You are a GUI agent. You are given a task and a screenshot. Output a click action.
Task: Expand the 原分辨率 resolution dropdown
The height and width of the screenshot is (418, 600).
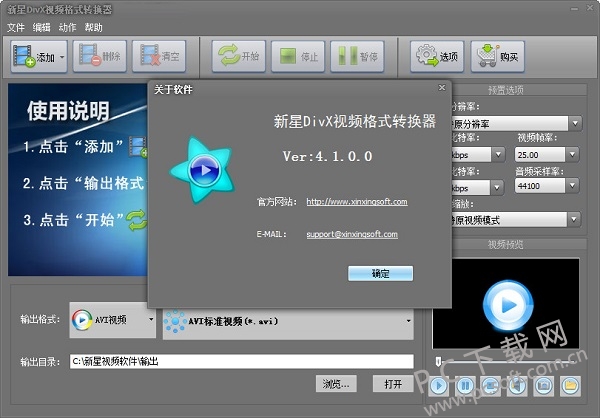(x=575, y=124)
